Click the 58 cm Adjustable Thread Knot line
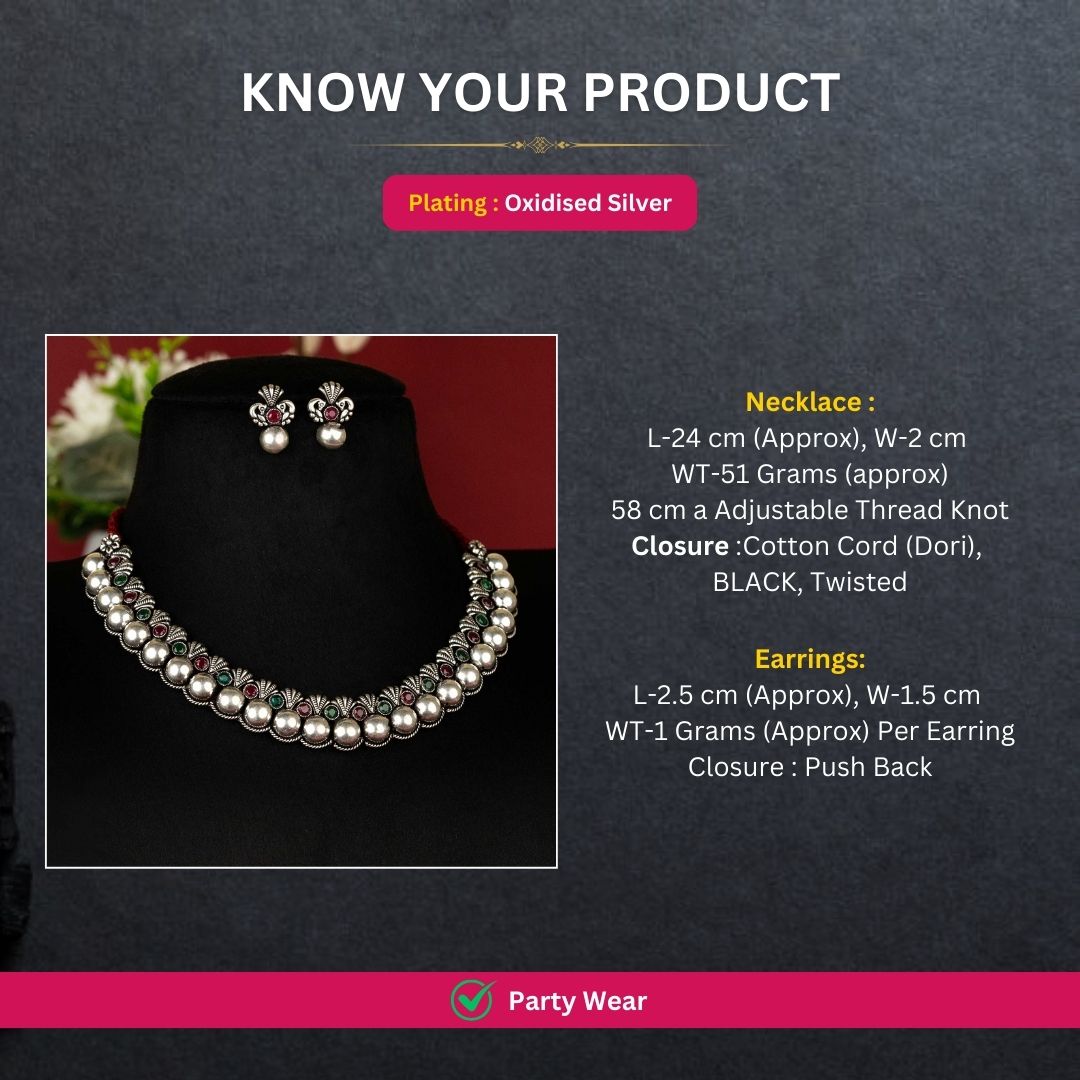 coord(810,510)
